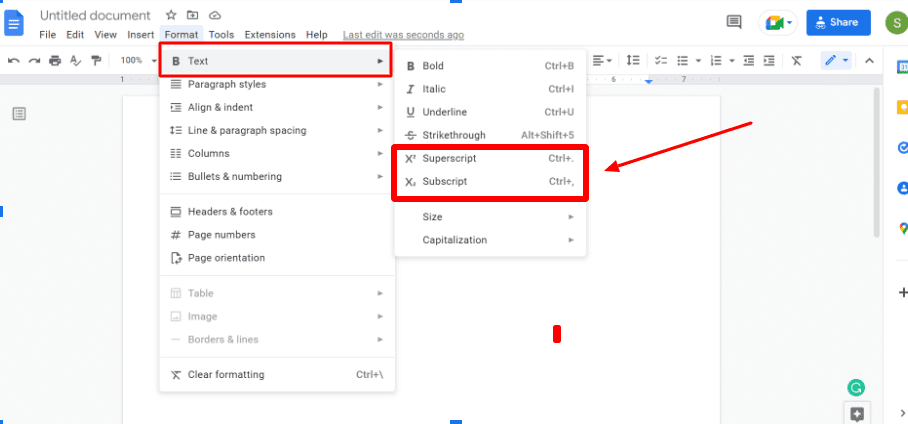Apply Strikethrough from the Text submenu
Image resolution: width=908 pixels, height=424 pixels.
(490, 135)
